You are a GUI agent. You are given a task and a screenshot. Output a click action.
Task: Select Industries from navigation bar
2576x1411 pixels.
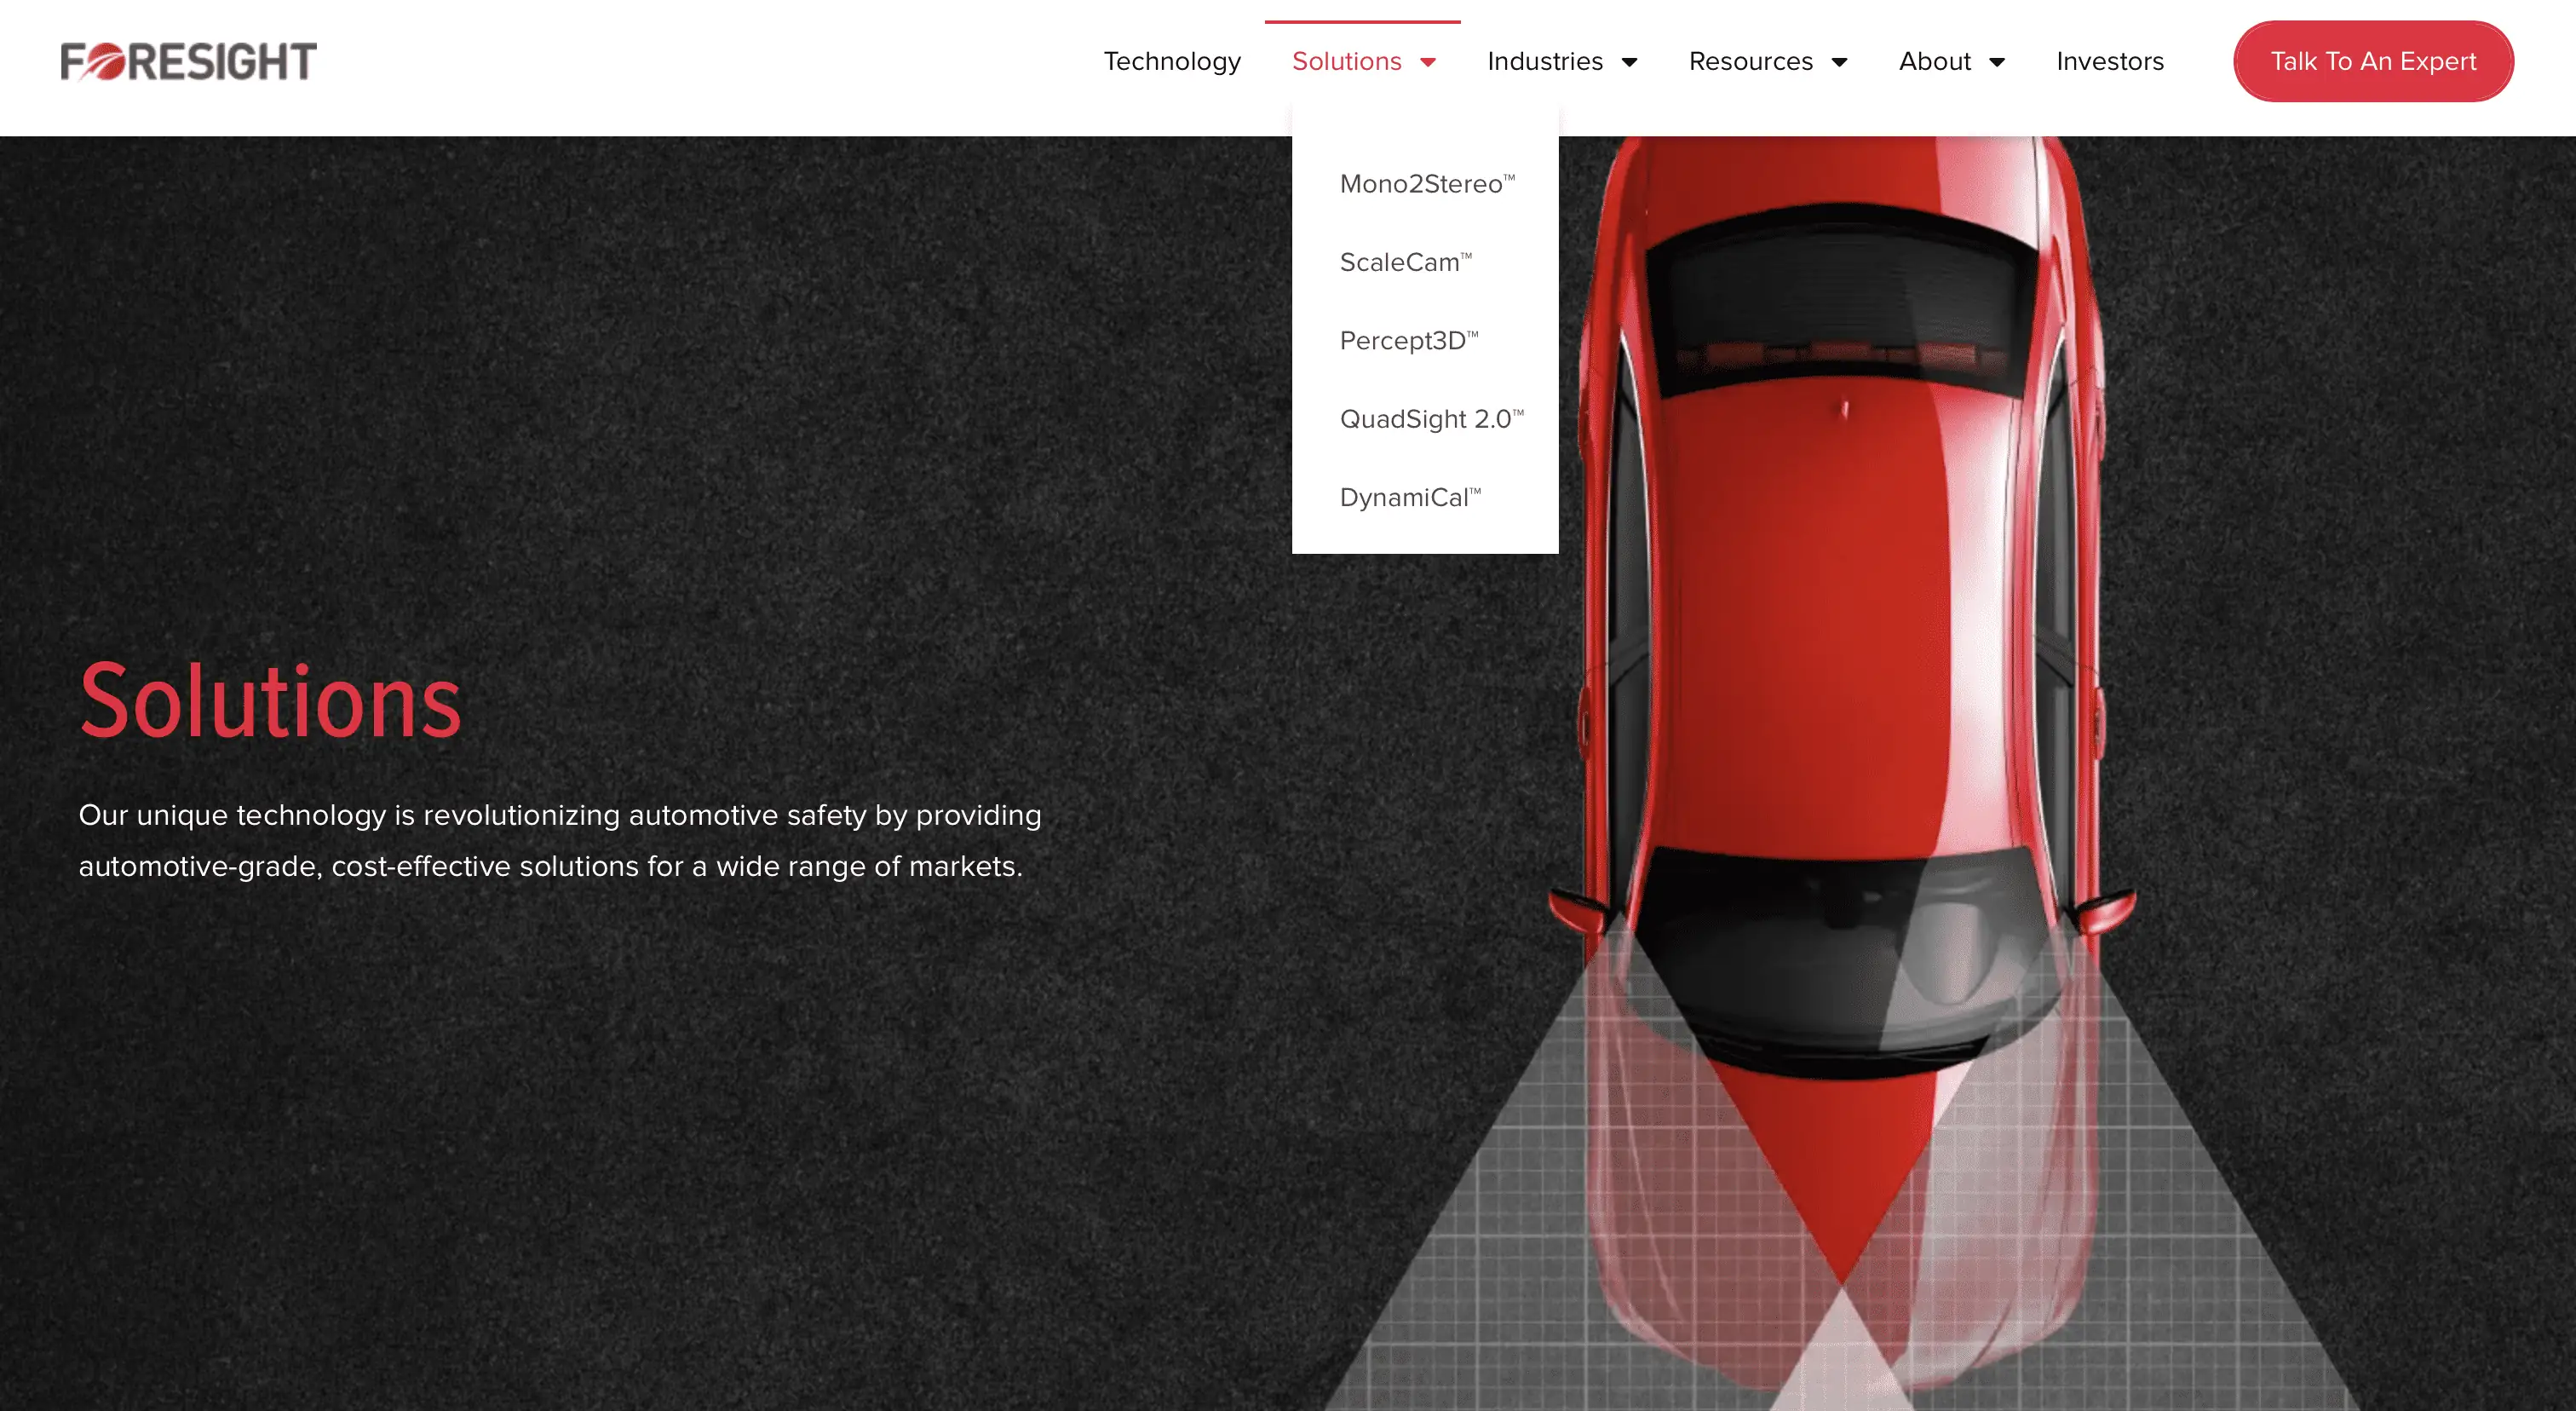(x=1560, y=60)
